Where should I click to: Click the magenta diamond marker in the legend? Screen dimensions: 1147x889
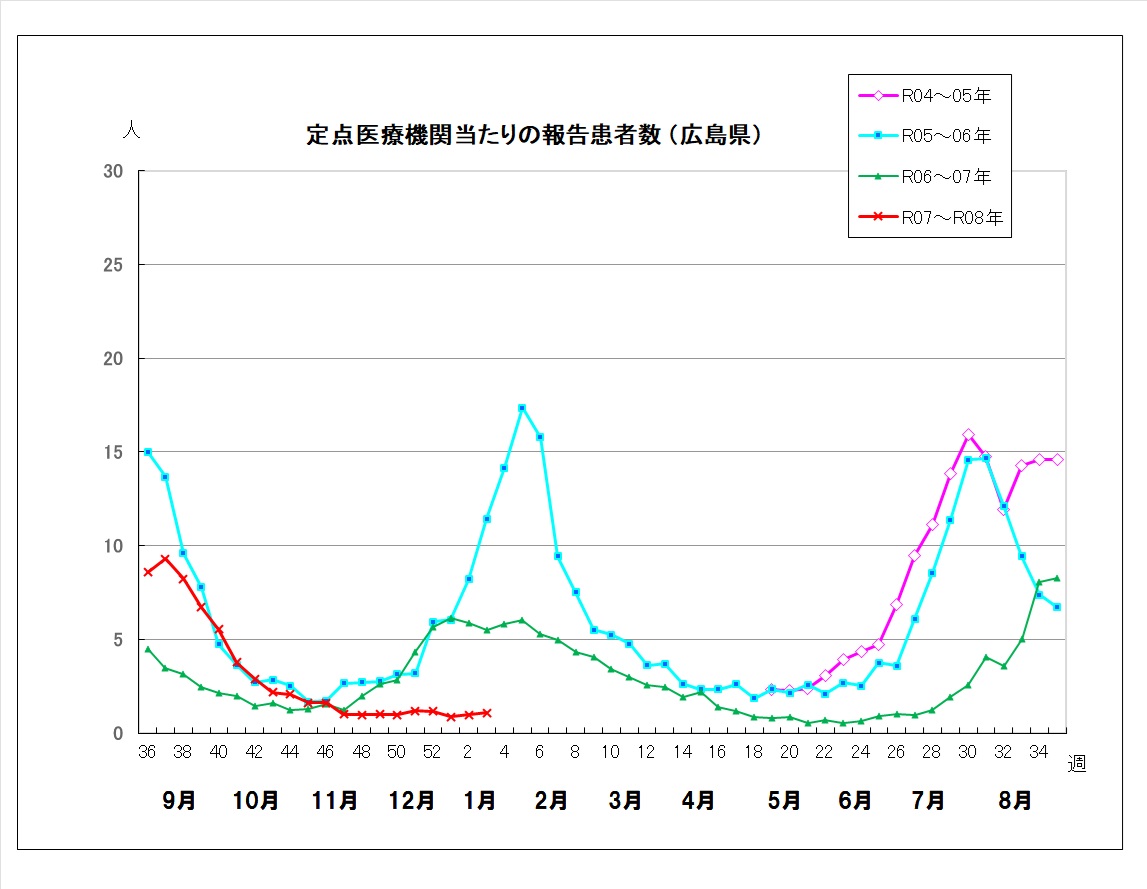tap(877, 96)
